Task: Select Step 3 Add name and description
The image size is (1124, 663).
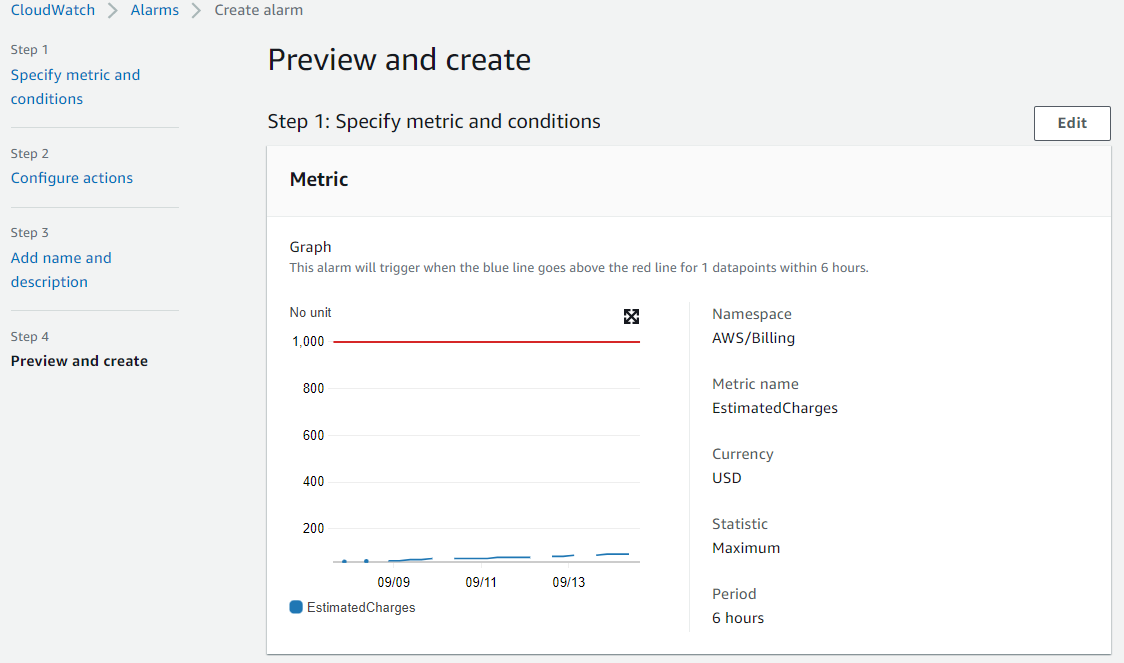Action: [61, 269]
